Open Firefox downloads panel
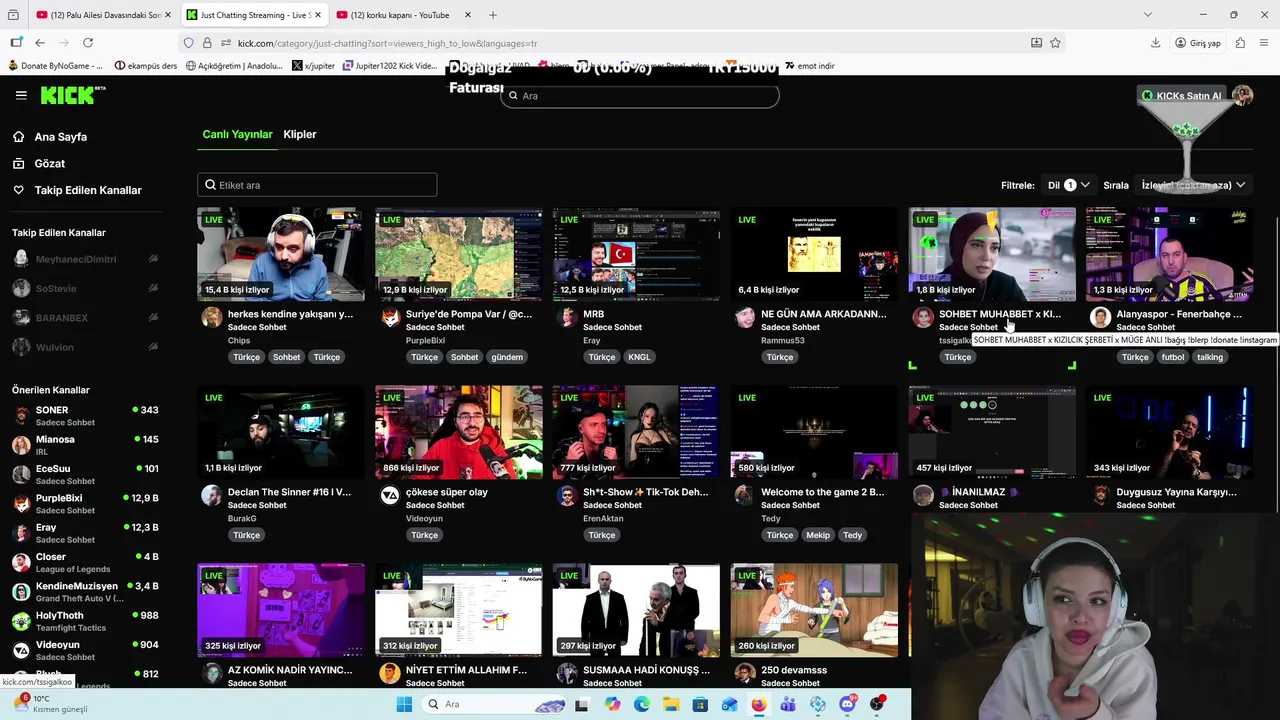Viewport: 1280px width, 720px height. pyautogui.click(x=1155, y=43)
